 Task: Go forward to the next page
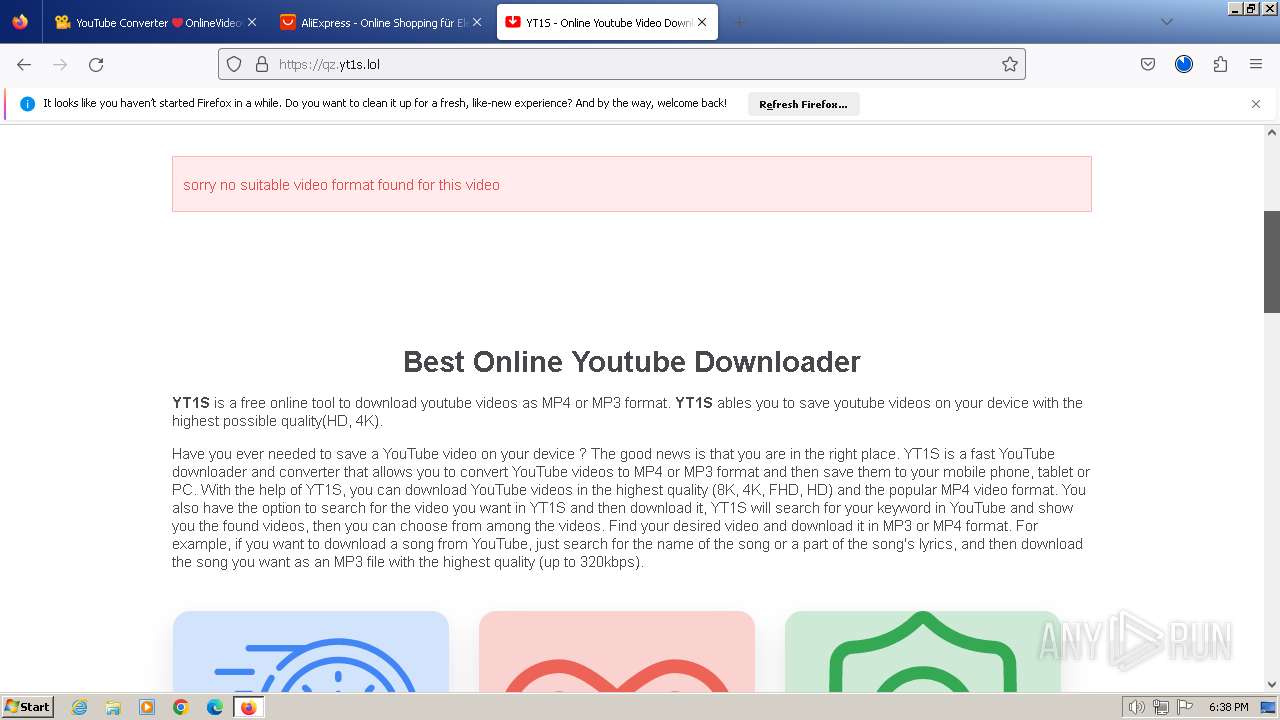[60, 64]
